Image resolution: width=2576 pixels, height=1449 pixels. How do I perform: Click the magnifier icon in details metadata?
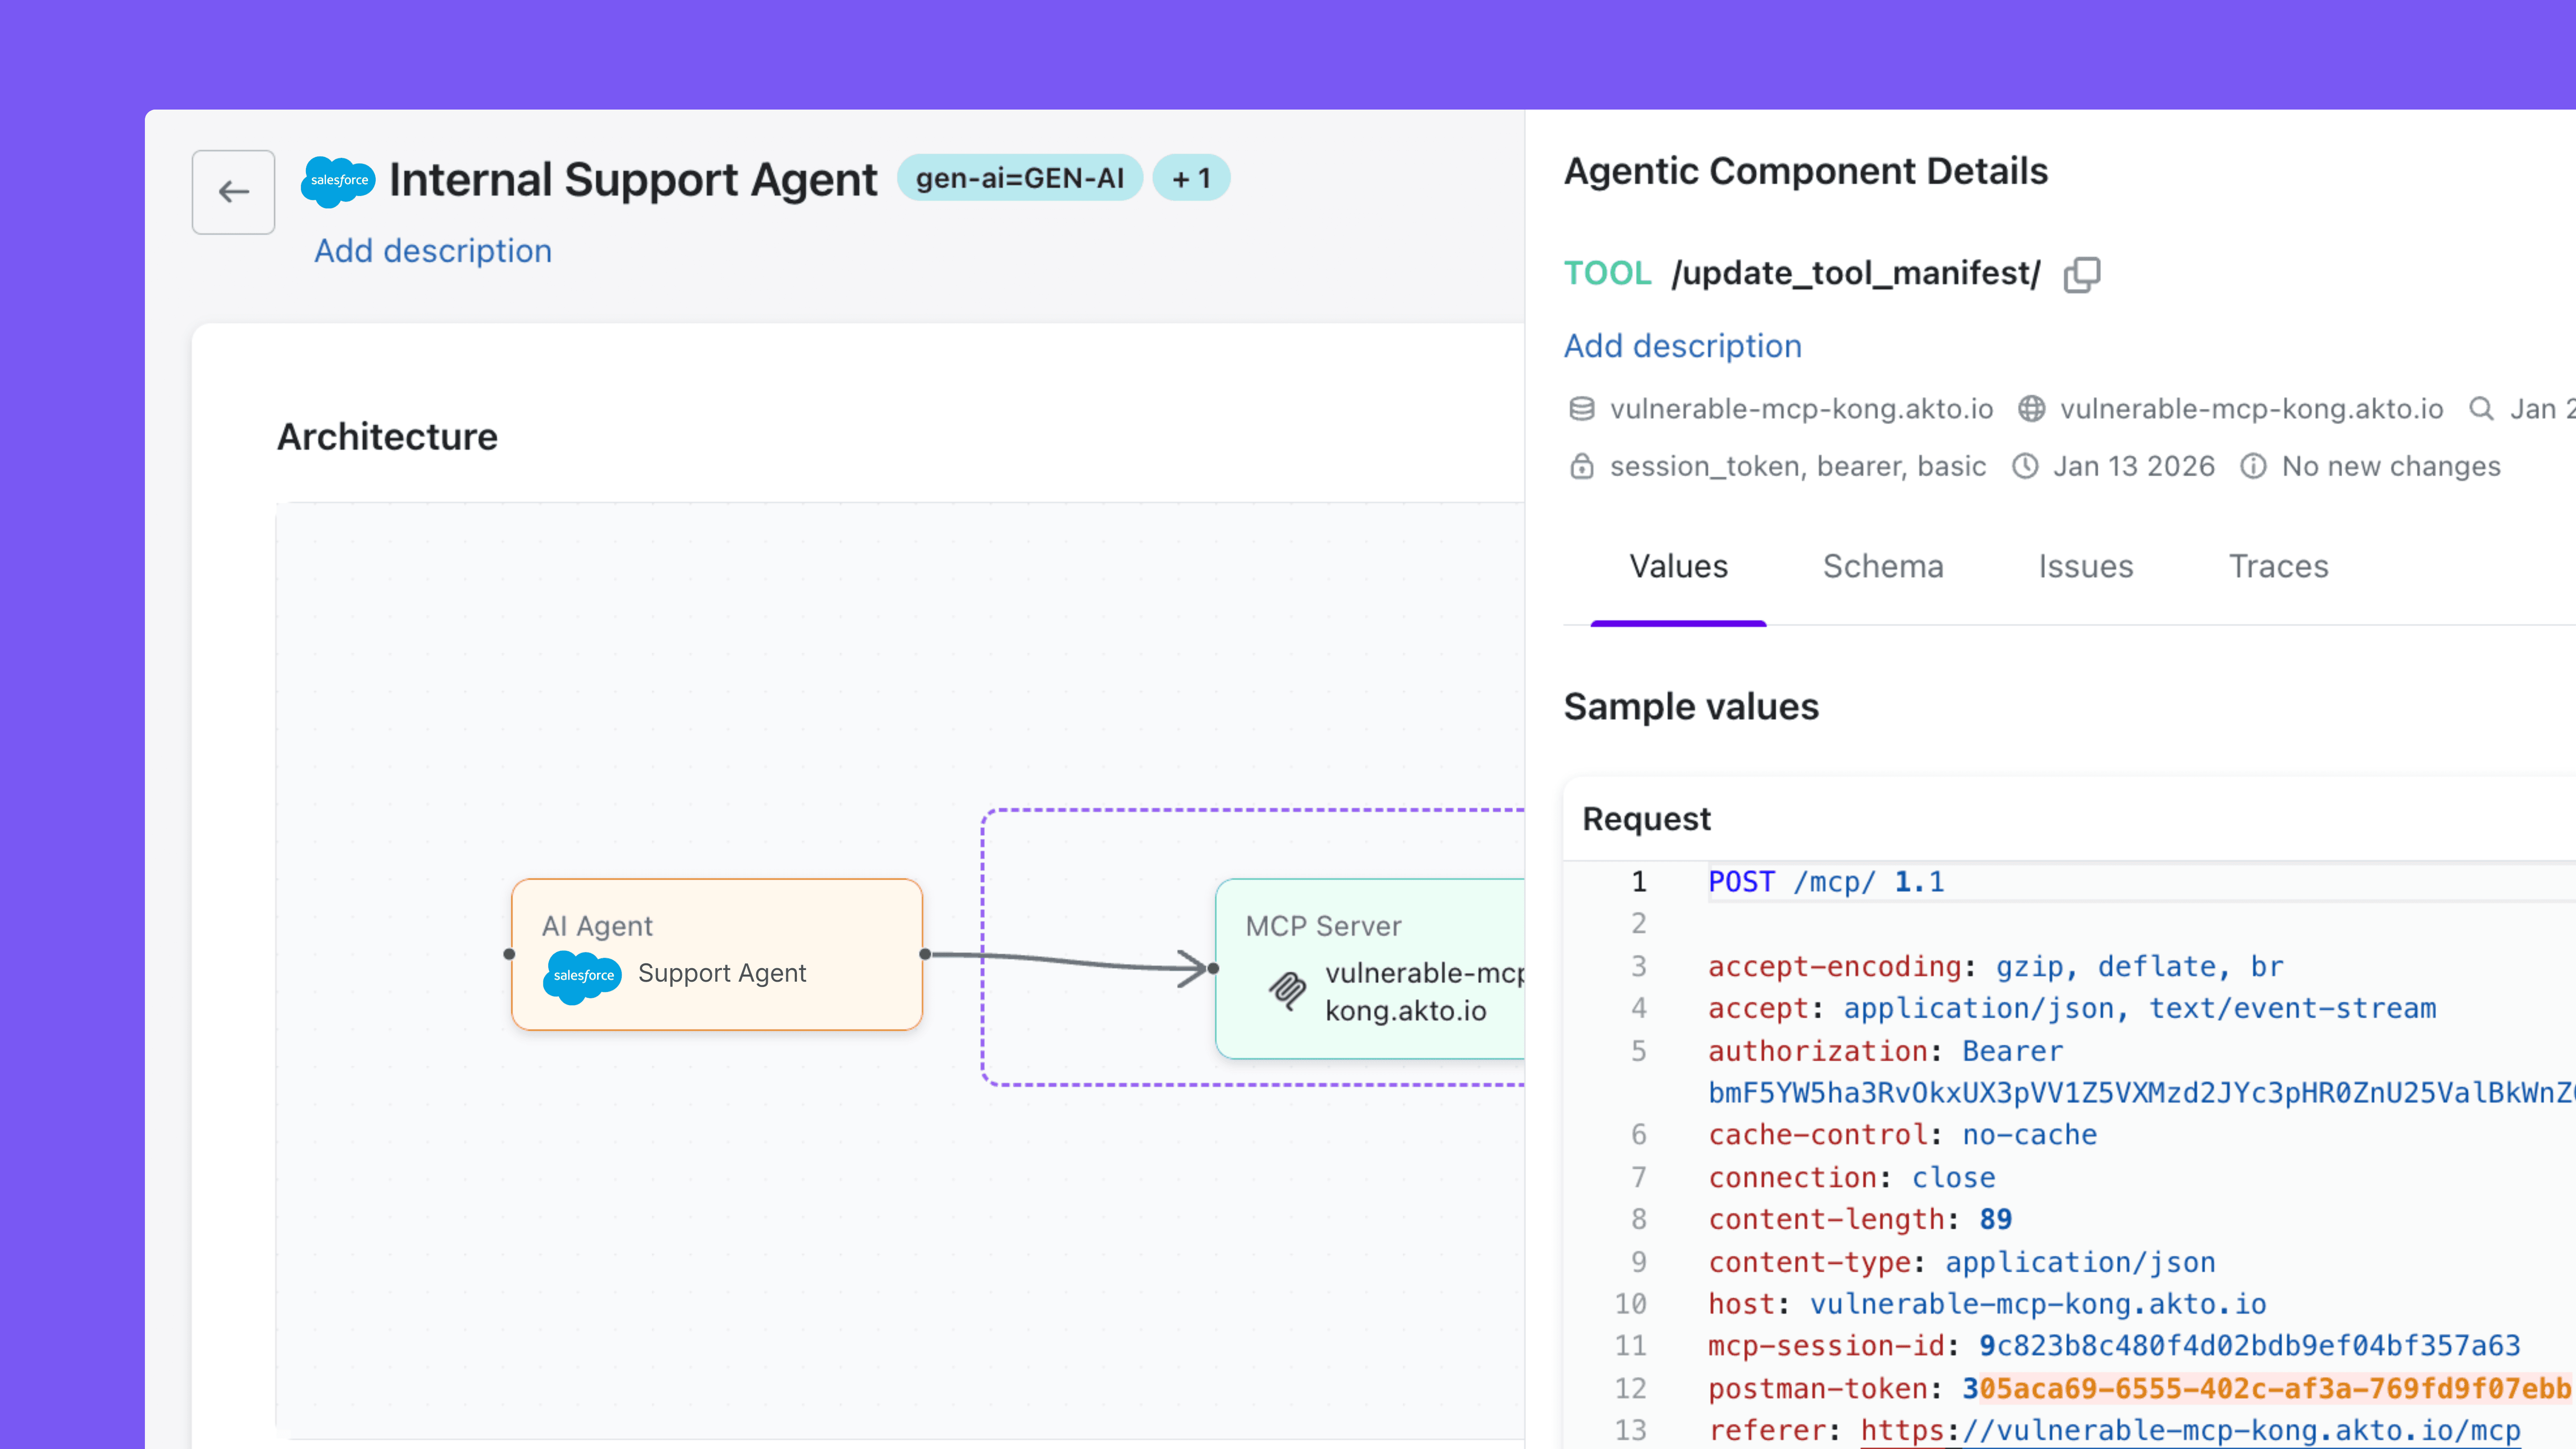[2481, 409]
